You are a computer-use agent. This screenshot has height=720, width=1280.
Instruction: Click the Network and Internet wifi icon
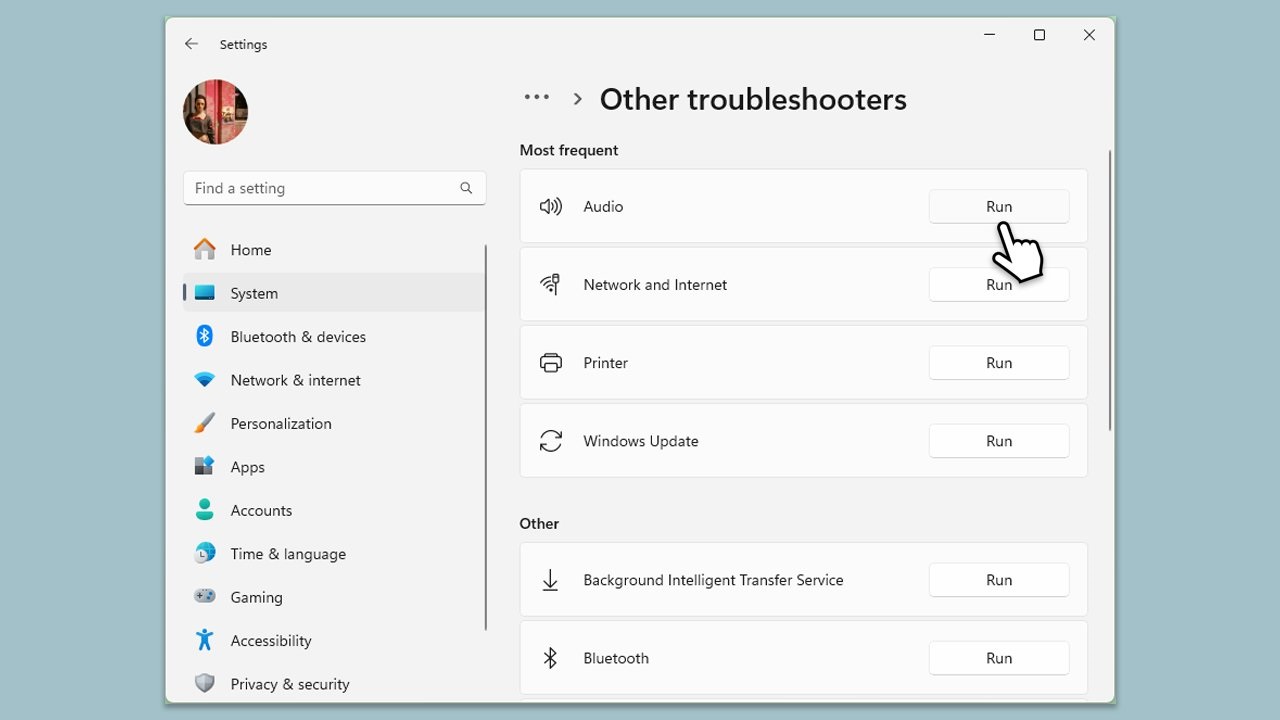pos(550,285)
